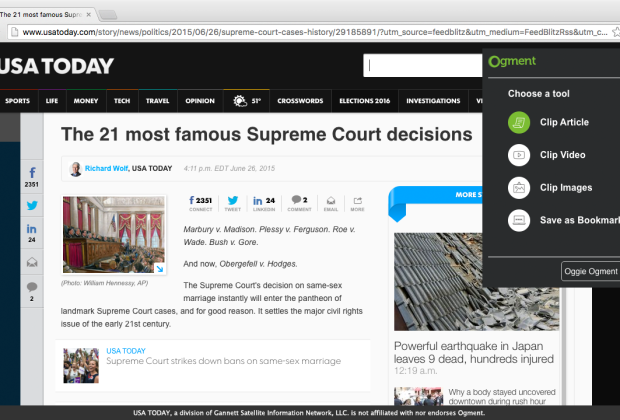Click Clip Video label
Viewport: 620px width, 420px height.
pyautogui.click(x=563, y=155)
